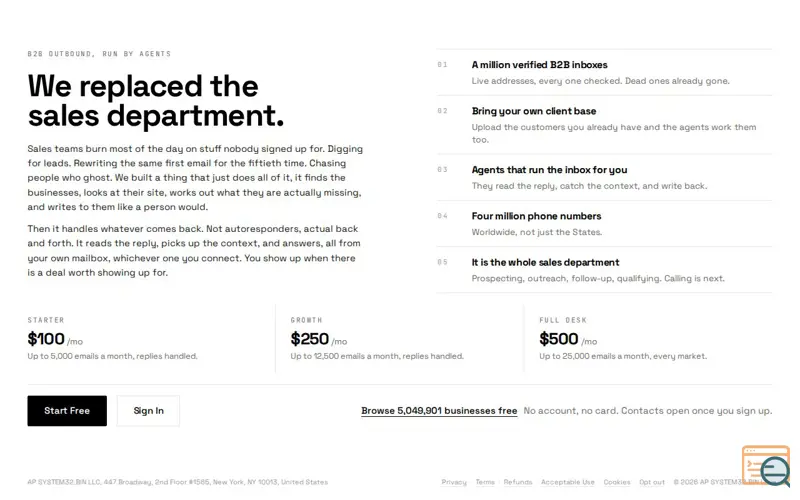
Task: Click feature 01, A million verified B2B inboxes
Action: (x=604, y=72)
